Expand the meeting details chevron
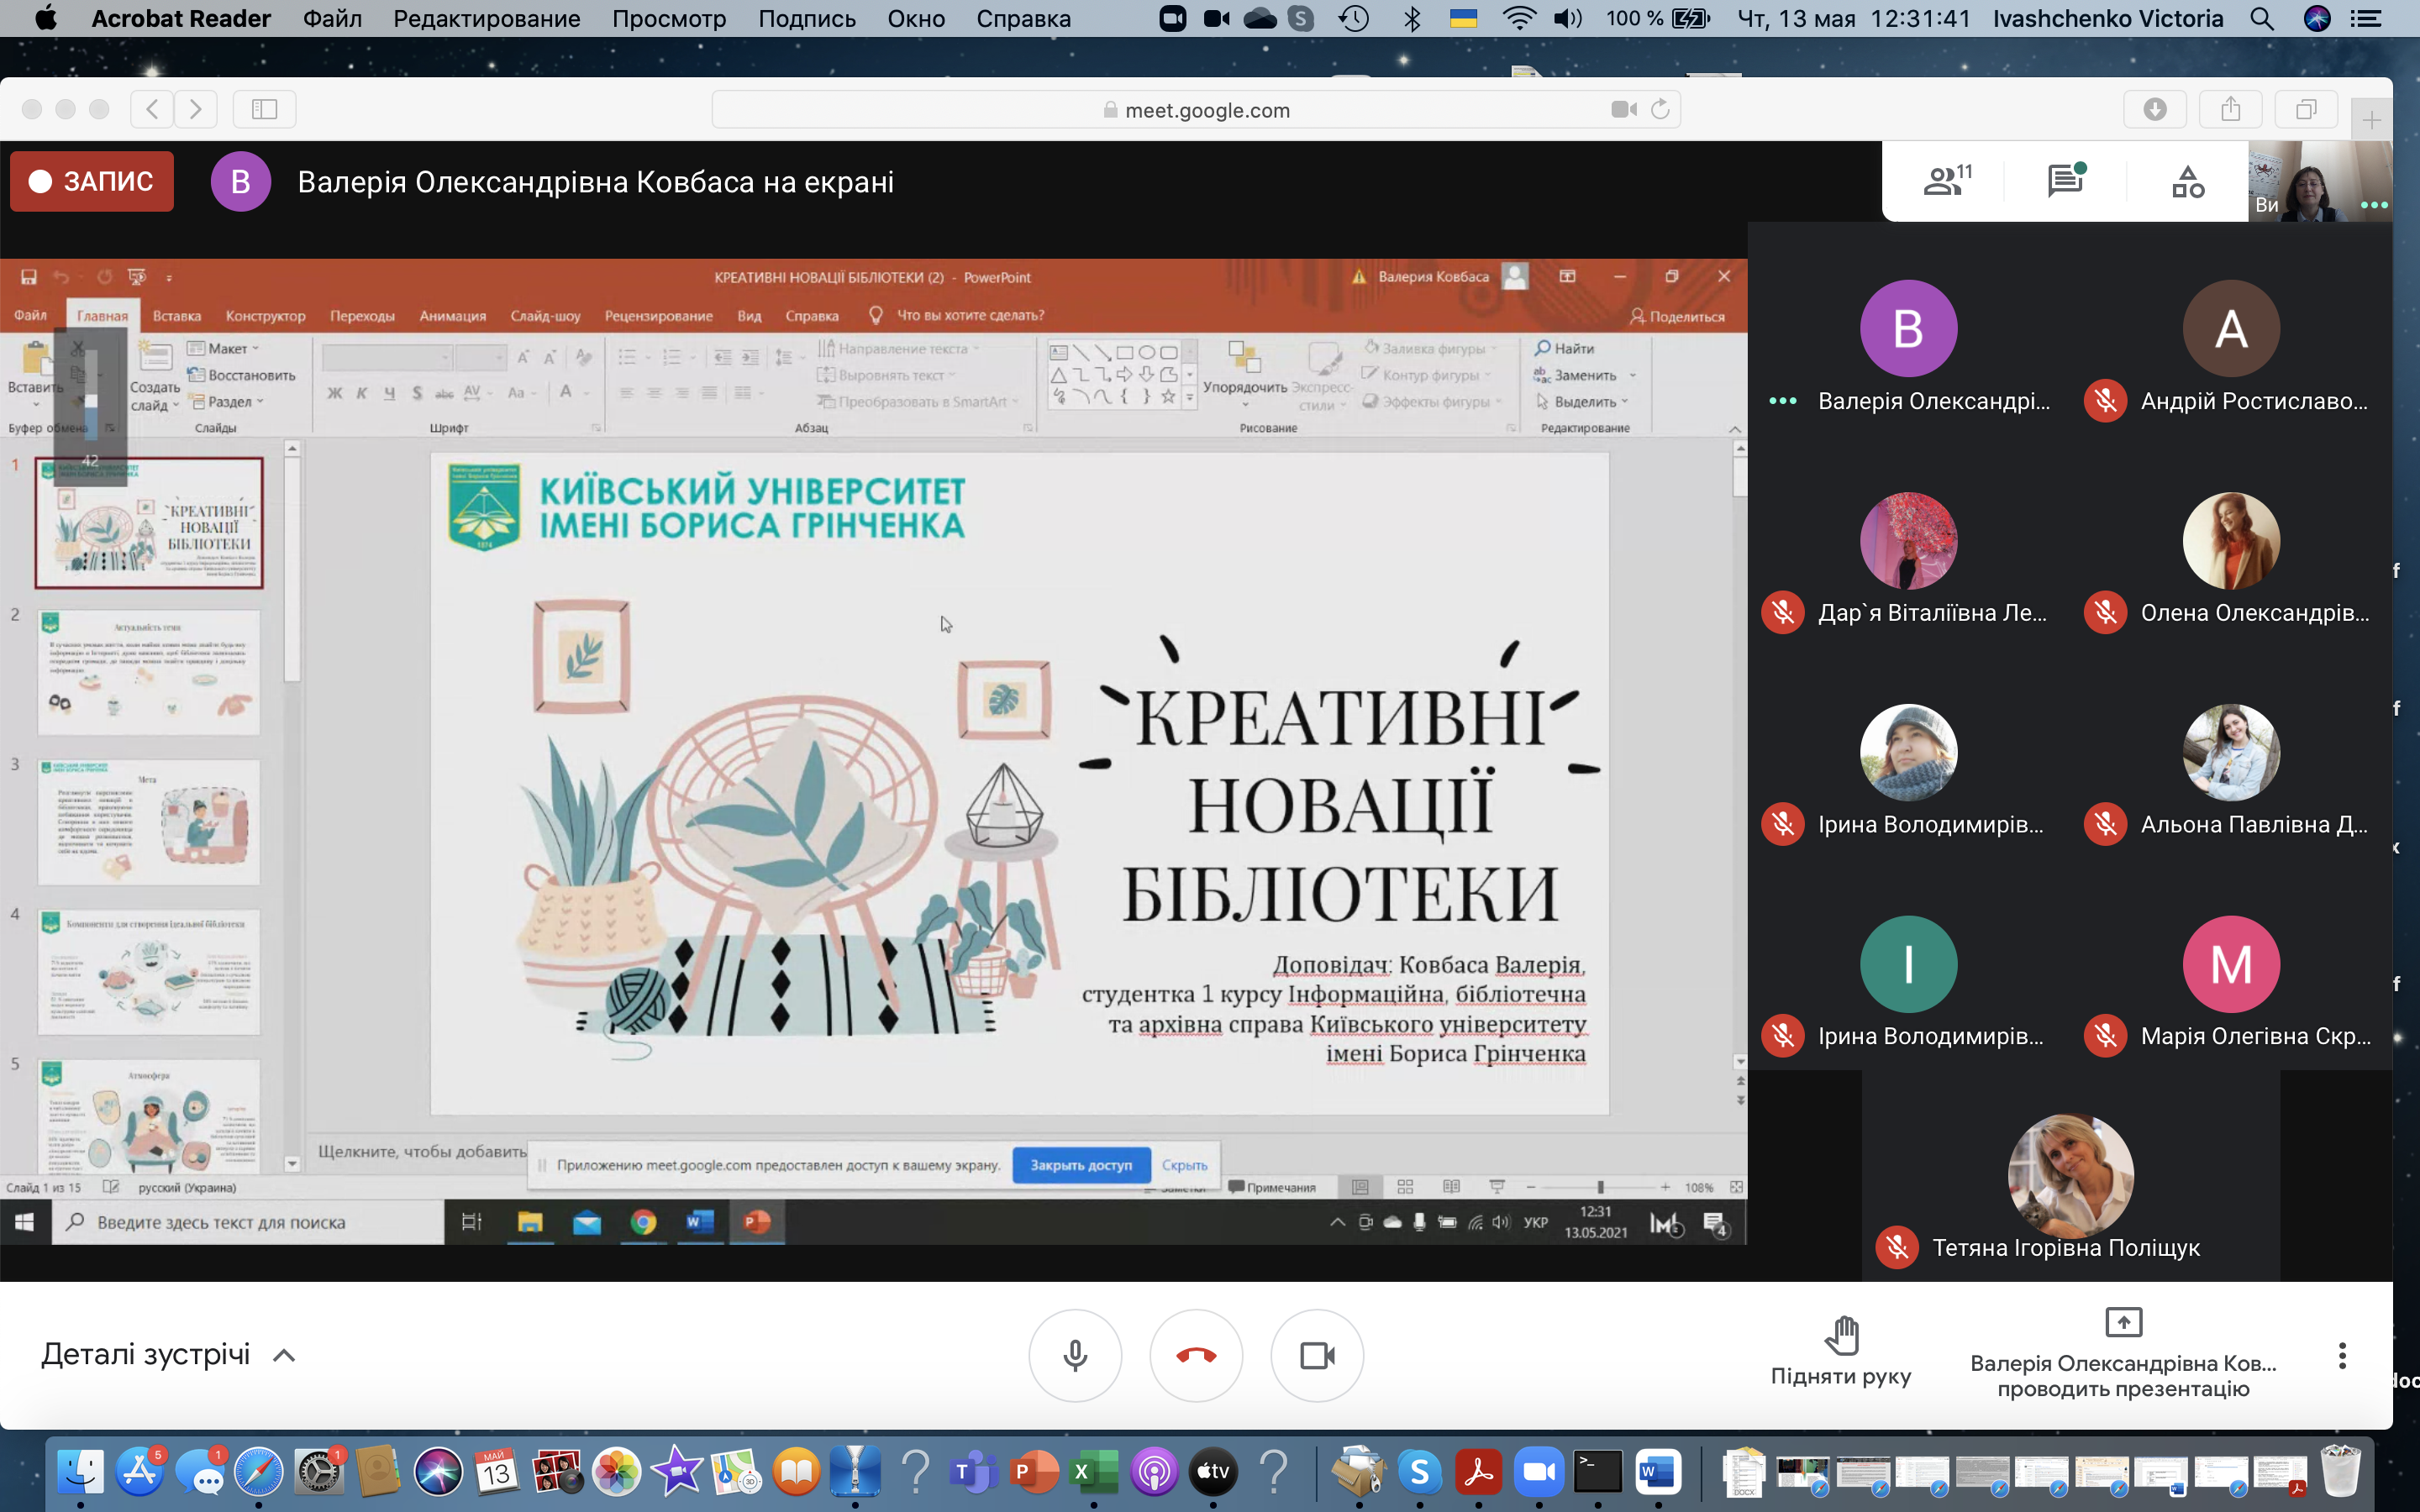The height and width of the screenshot is (1512, 2420). click(284, 1356)
